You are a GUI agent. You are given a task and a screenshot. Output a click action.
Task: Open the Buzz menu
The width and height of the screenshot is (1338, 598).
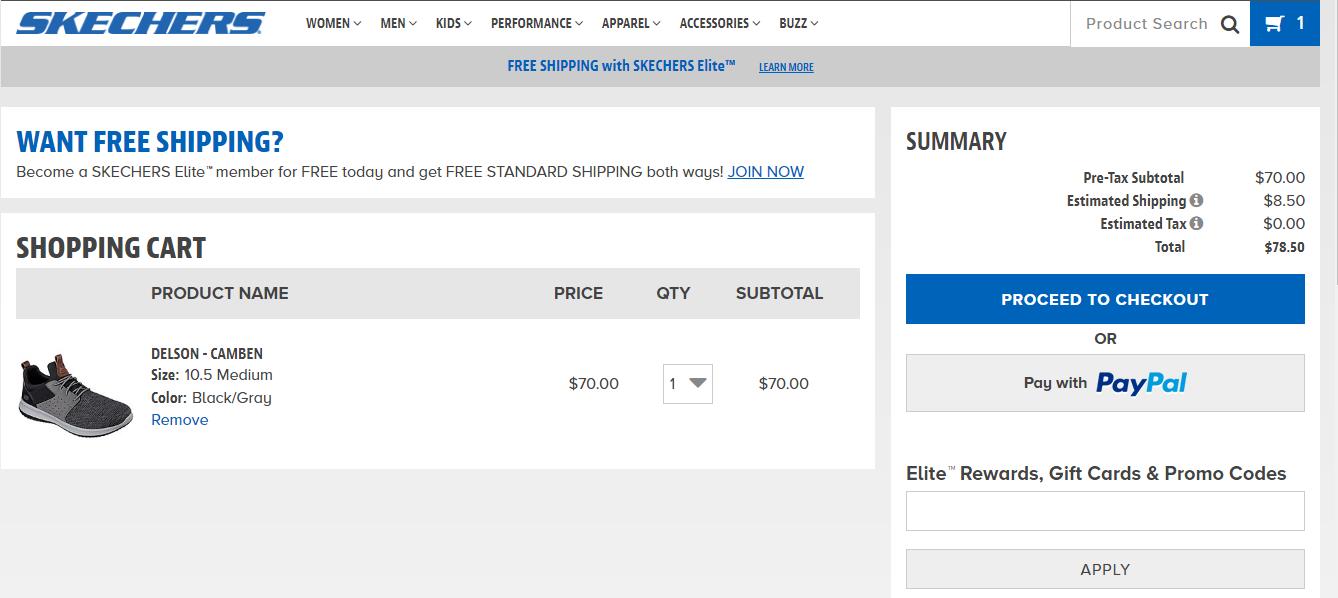[798, 23]
